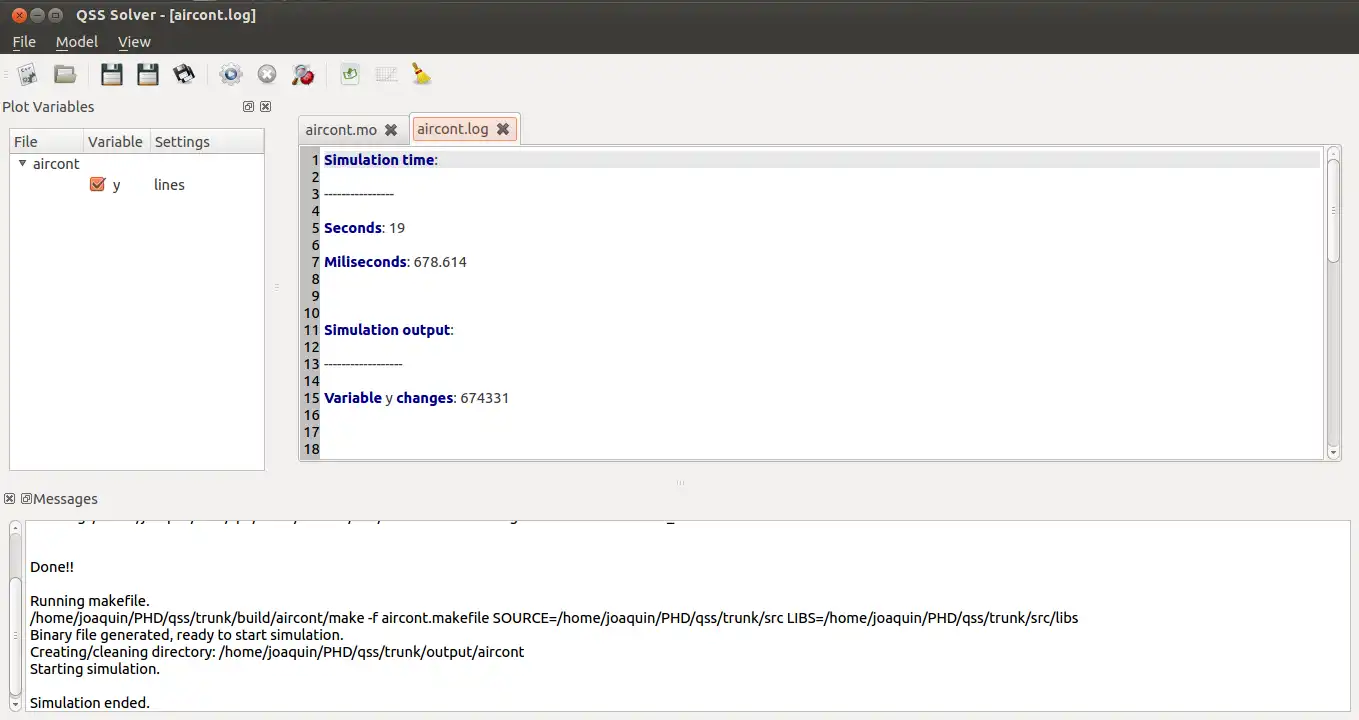Create a new model file

[x=28, y=74]
